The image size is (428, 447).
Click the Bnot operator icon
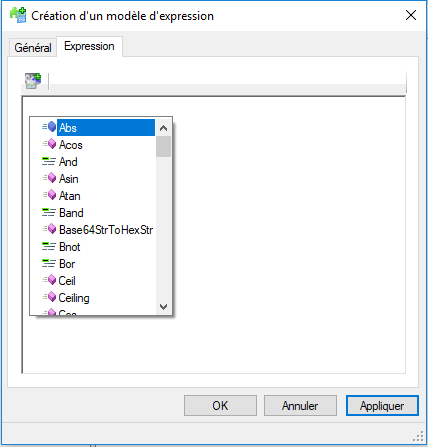pos(49,247)
